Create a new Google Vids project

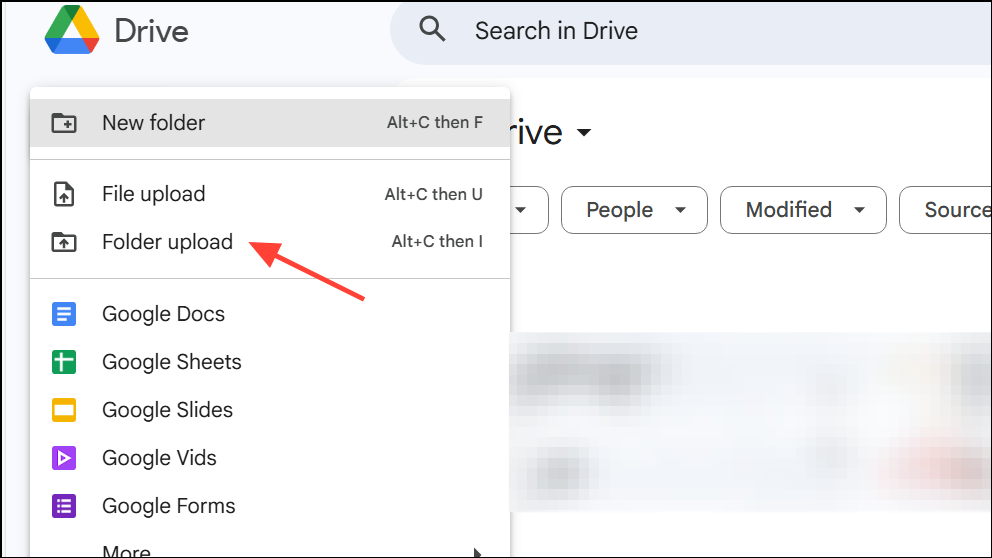pos(270,458)
